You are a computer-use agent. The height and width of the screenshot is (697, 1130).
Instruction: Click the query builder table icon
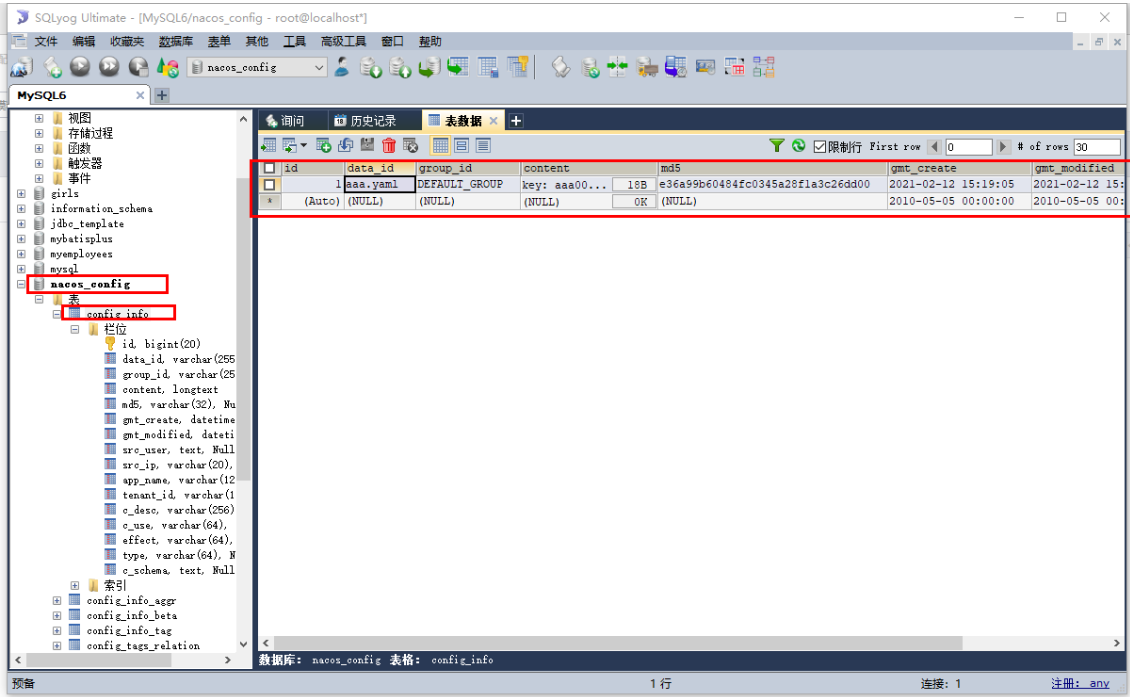click(734, 67)
